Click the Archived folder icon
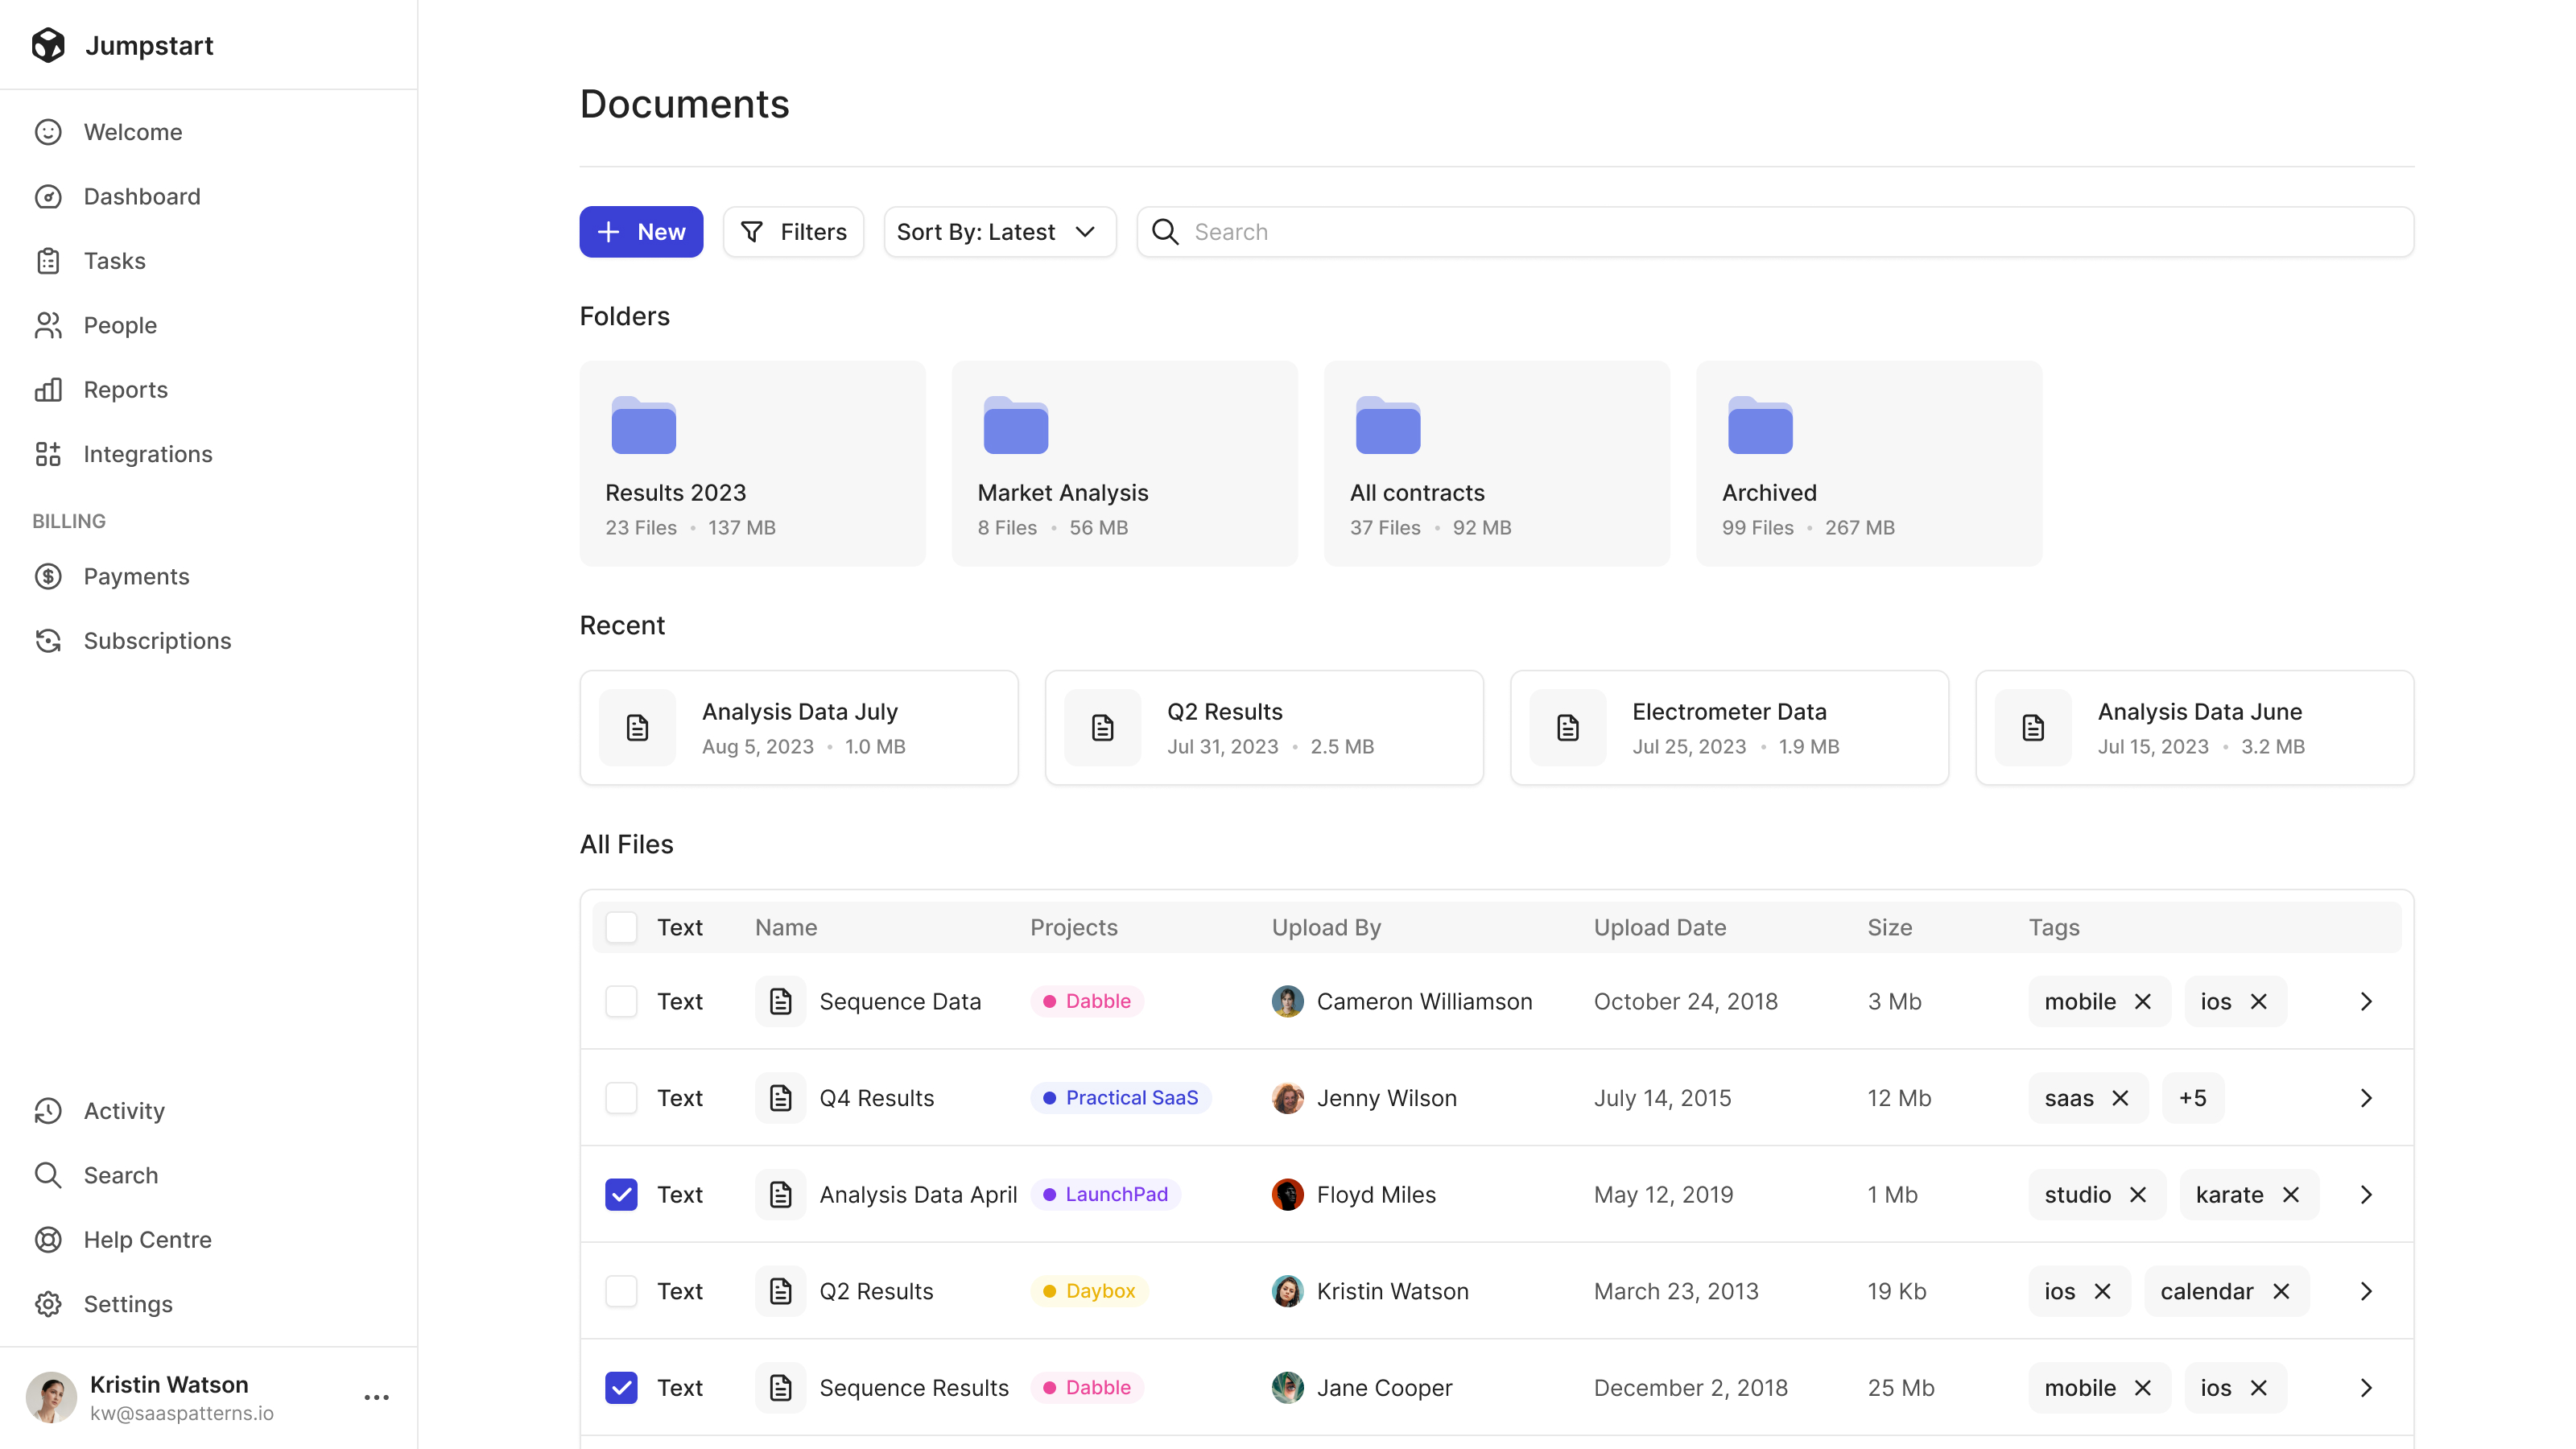Viewport: 2576px width, 1449px height. coord(1760,425)
